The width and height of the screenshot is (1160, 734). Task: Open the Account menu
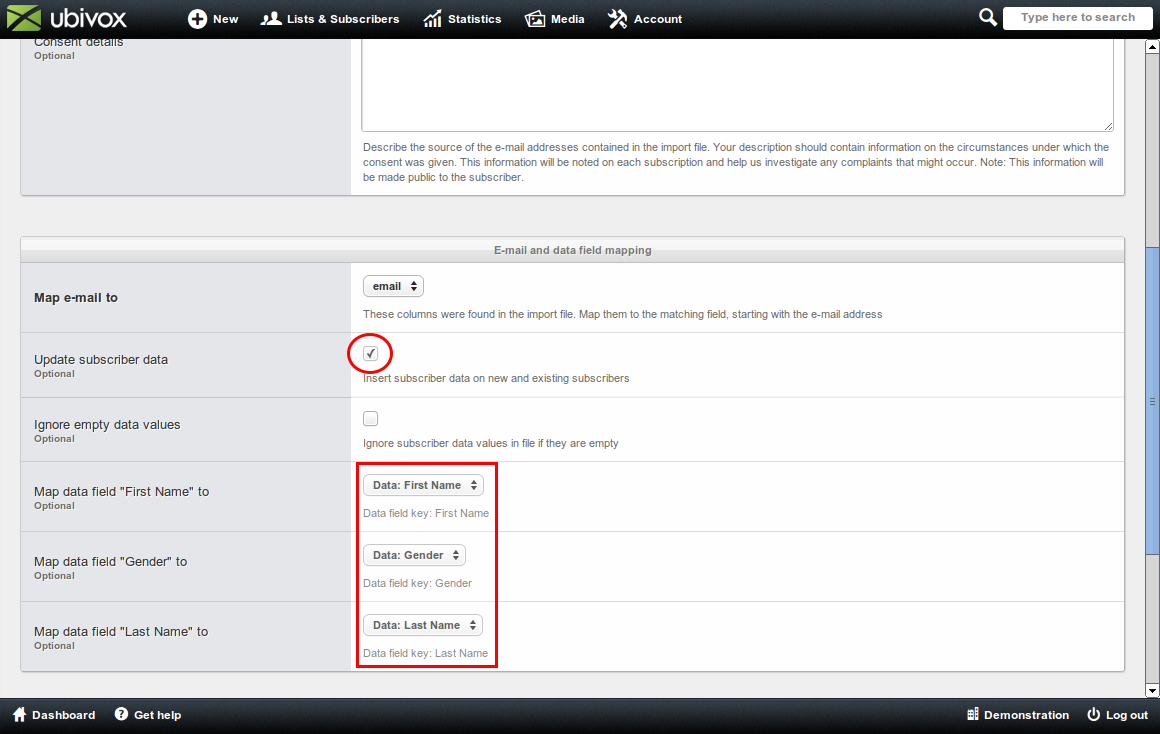click(x=645, y=18)
